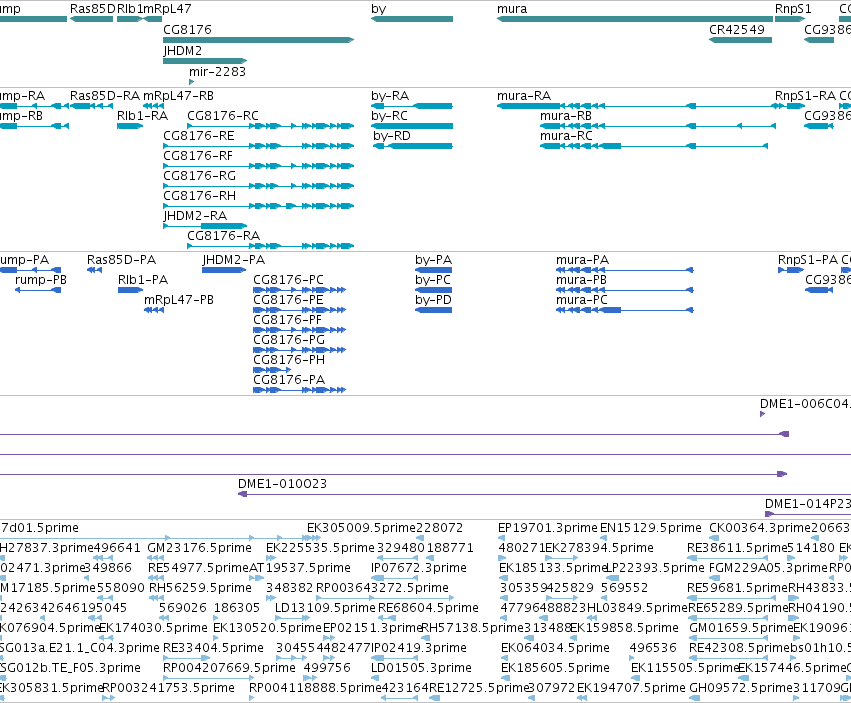Open the 'mura' gene label
851x703 pixels.
click(512, 9)
